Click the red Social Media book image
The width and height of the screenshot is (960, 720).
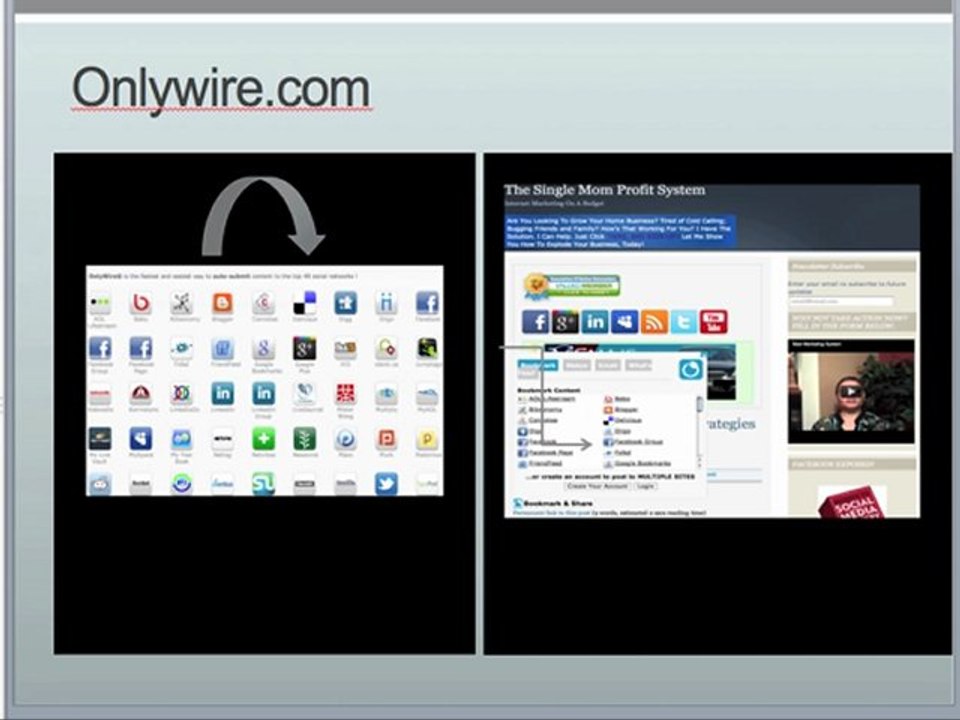click(x=852, y=502)
